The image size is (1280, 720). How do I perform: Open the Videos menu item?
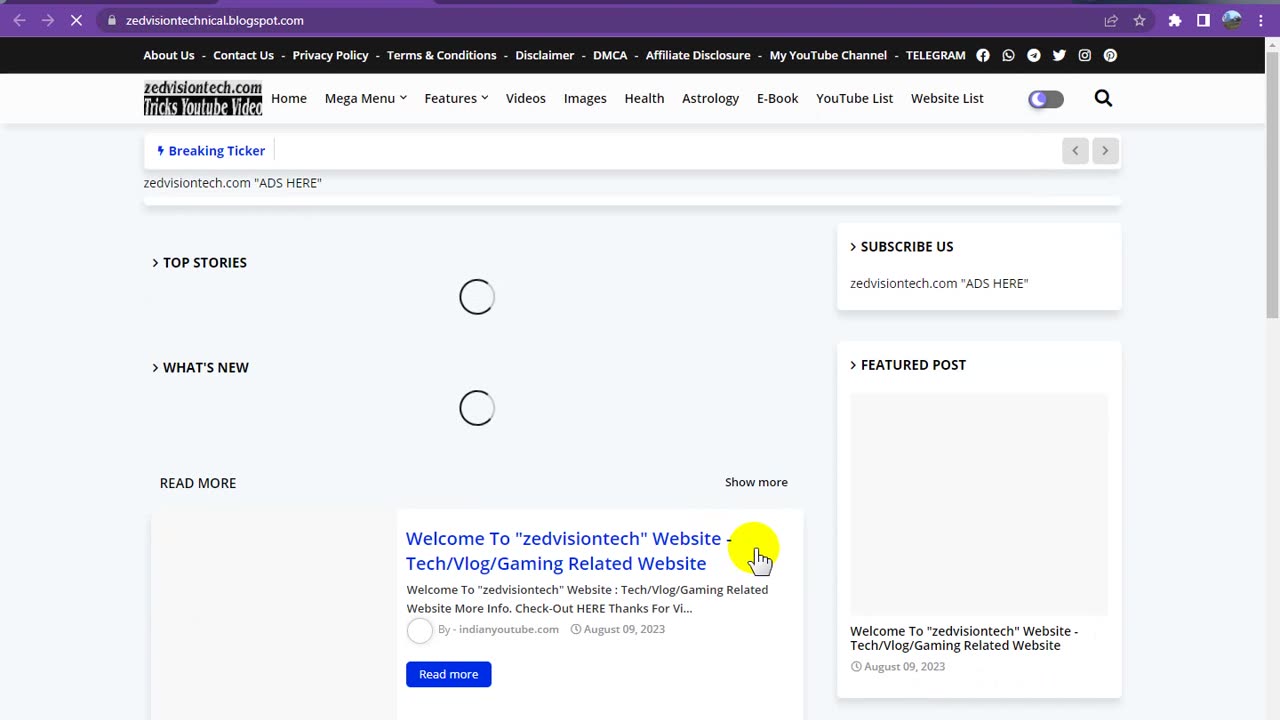point(526,98)
